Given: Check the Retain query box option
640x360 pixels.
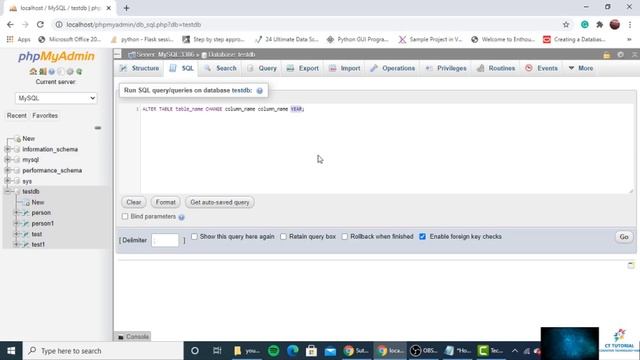Looking at the screenshot, I should click(x=283, y=236).
